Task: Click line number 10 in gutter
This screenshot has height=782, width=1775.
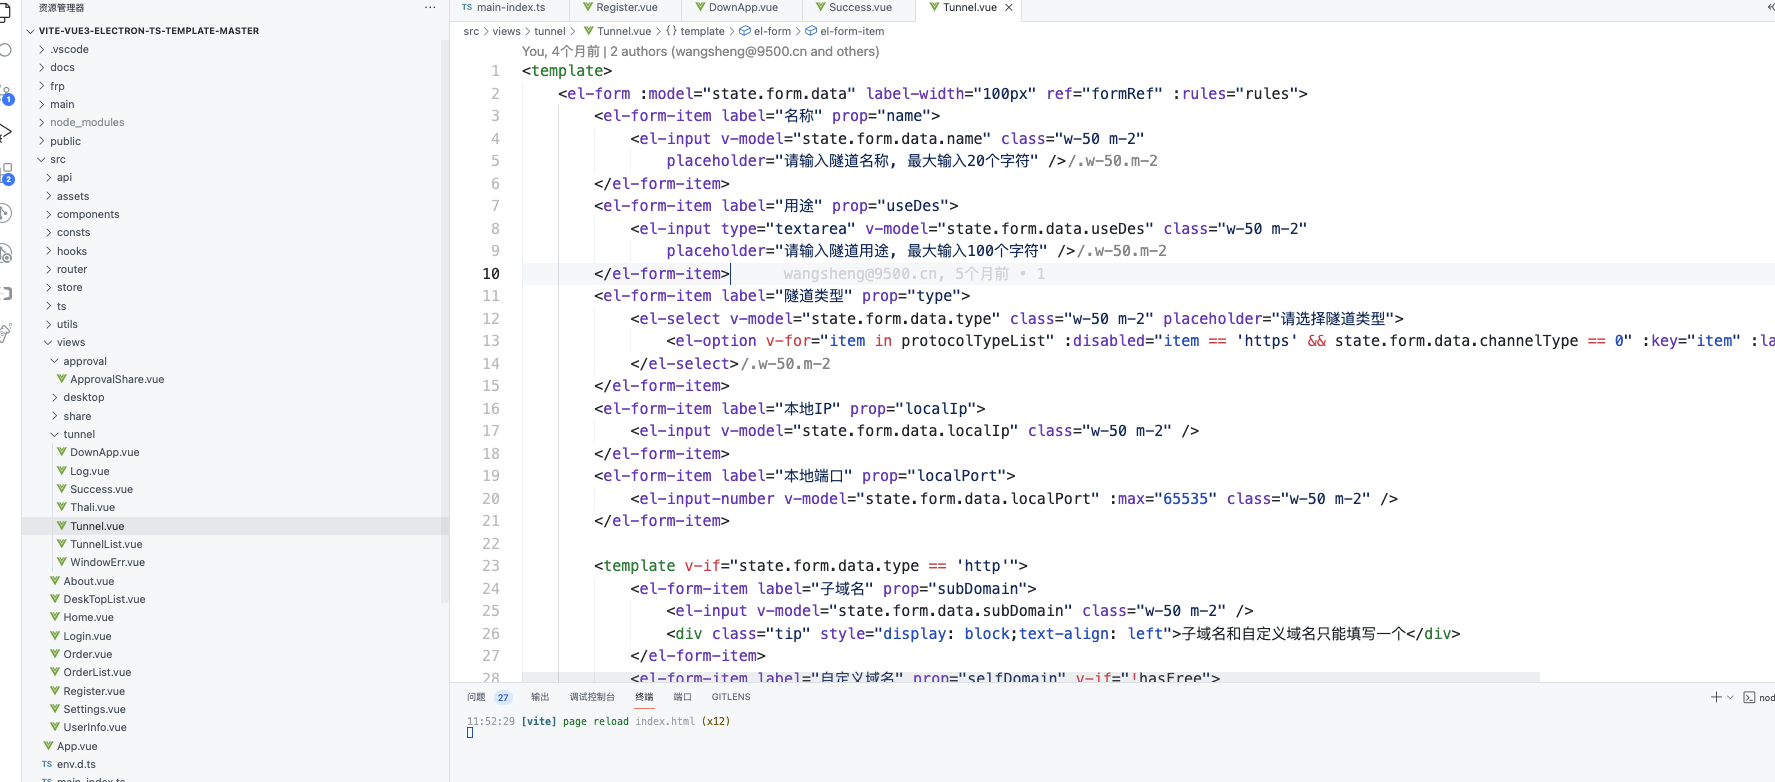Action: (491, 274)
